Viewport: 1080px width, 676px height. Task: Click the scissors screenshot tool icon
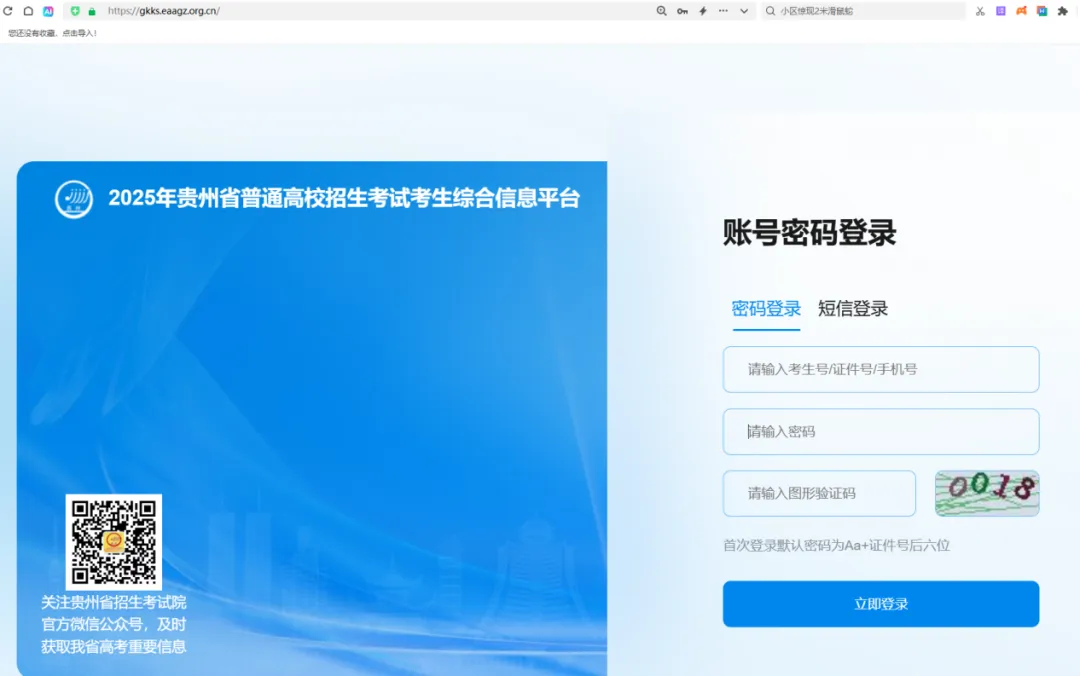980,11
